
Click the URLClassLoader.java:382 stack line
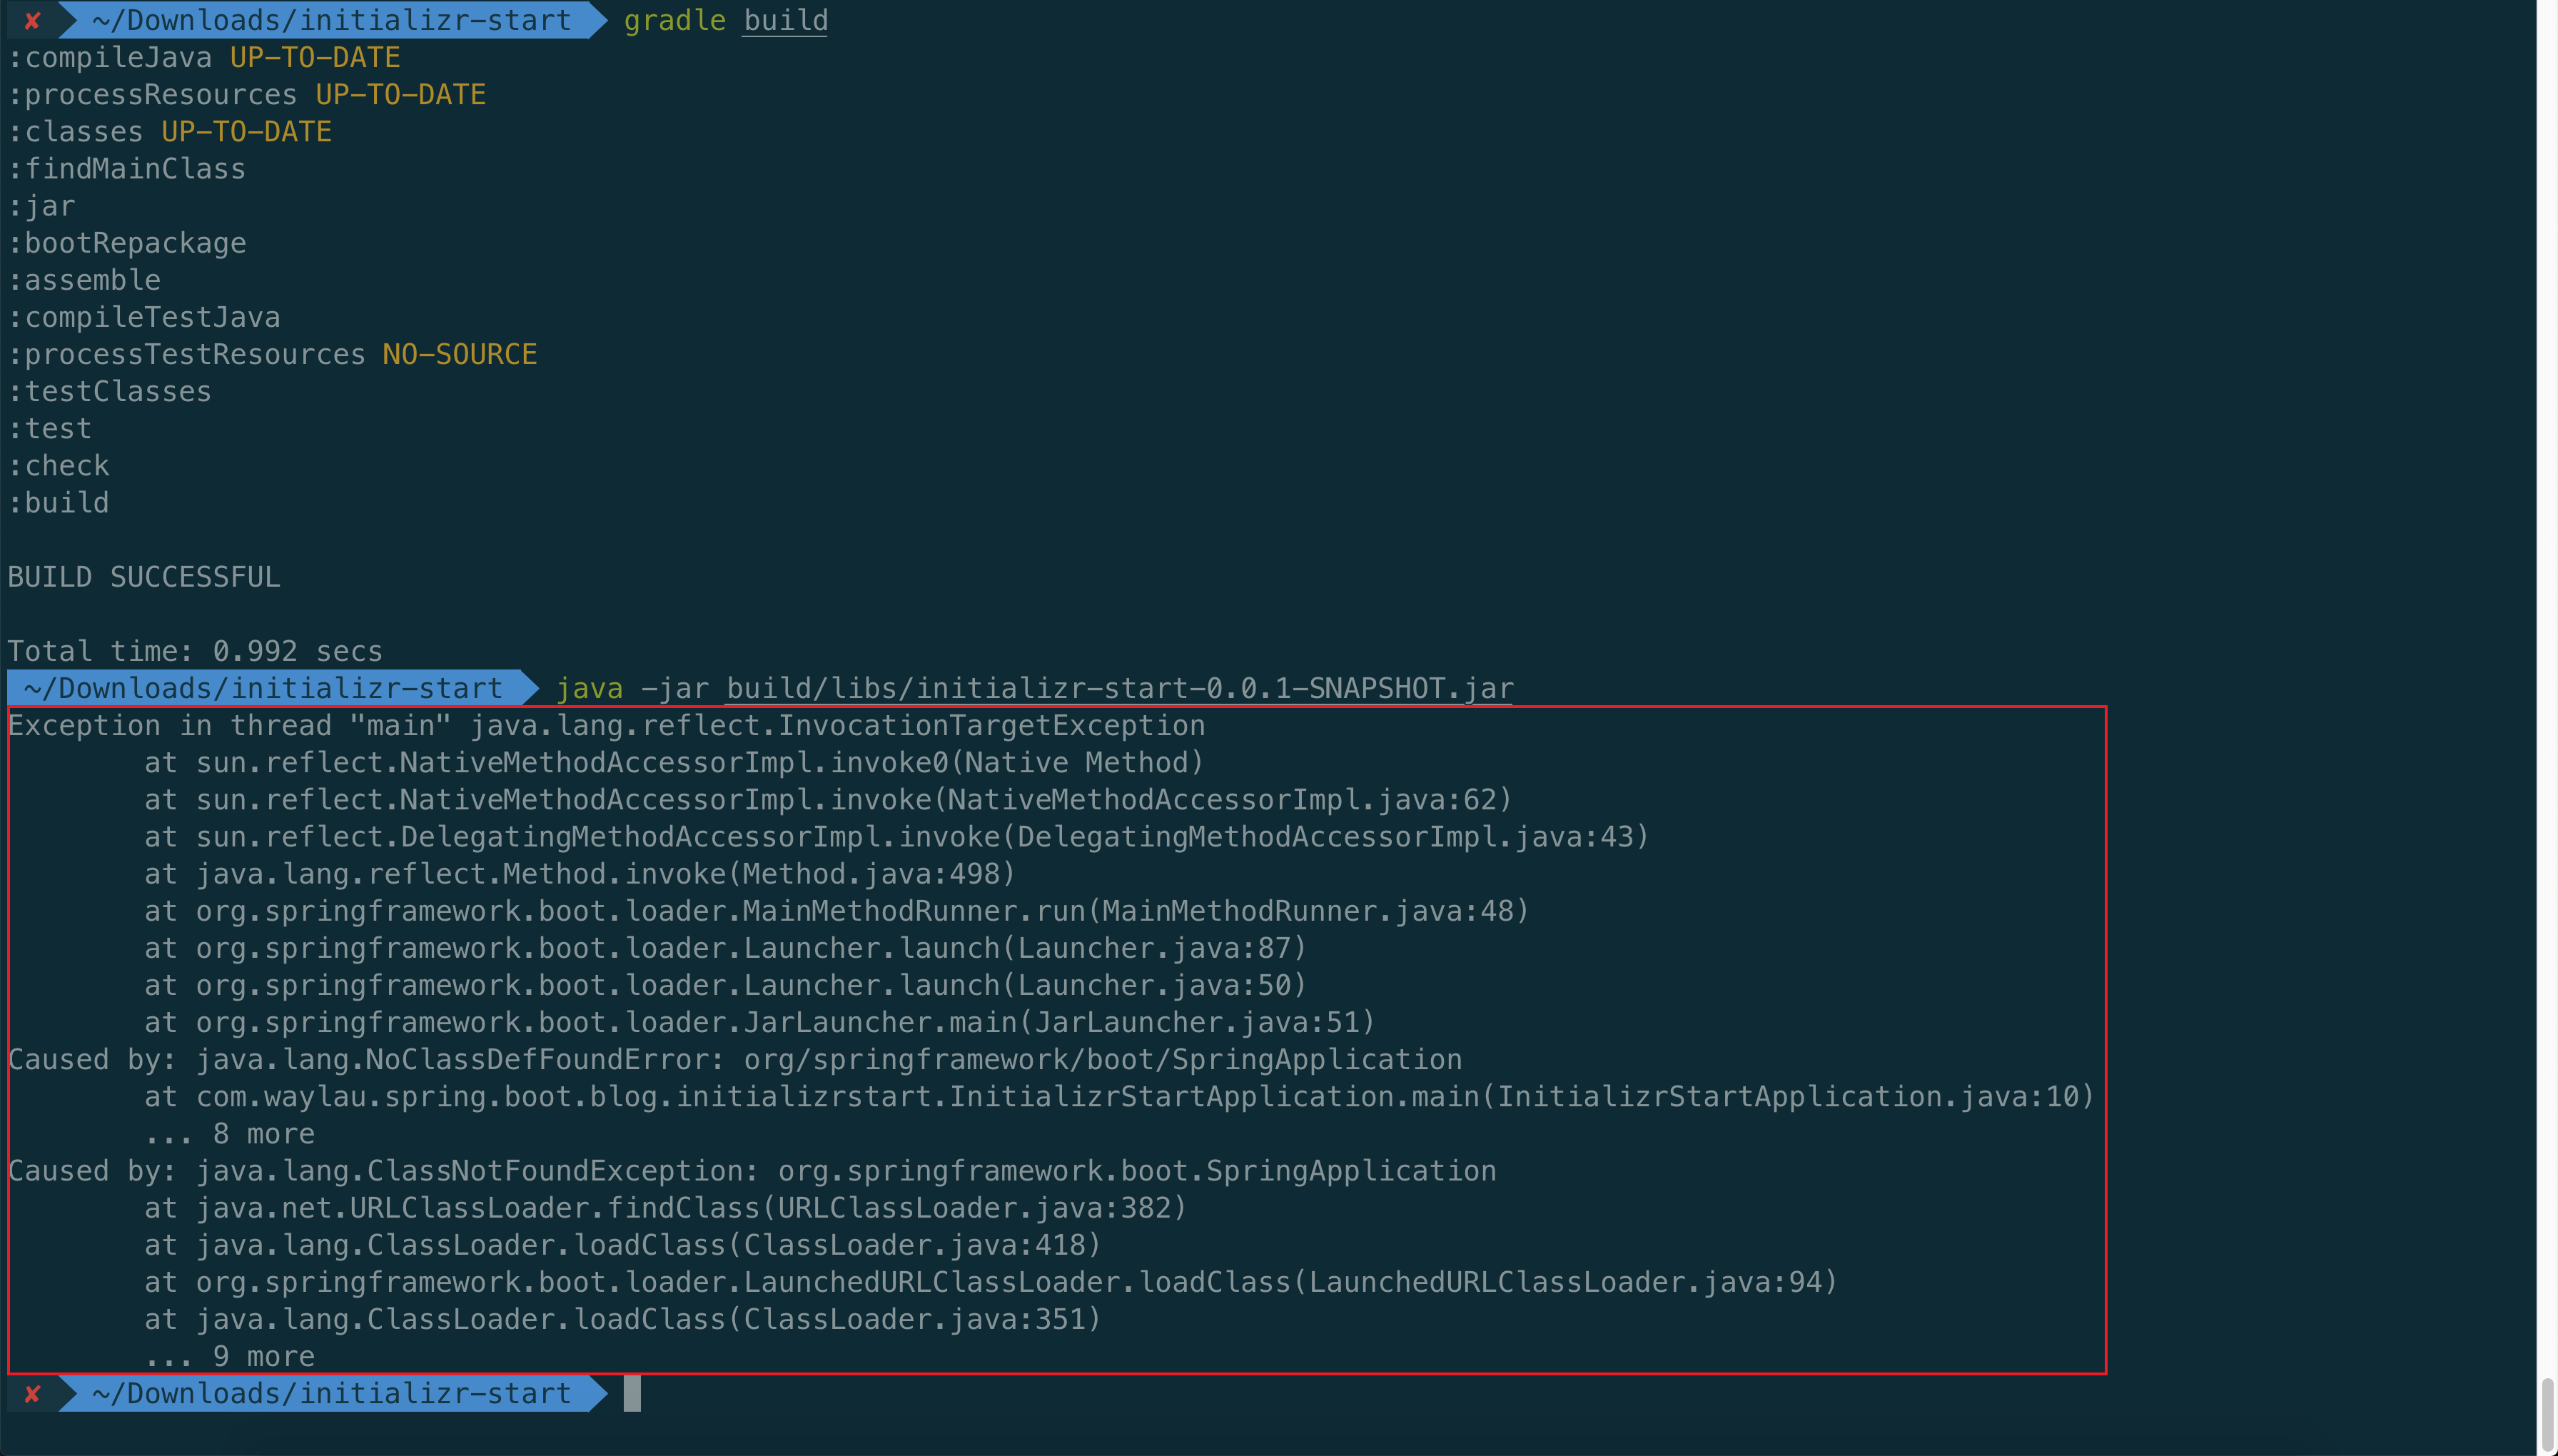(x=665, y=1208)
